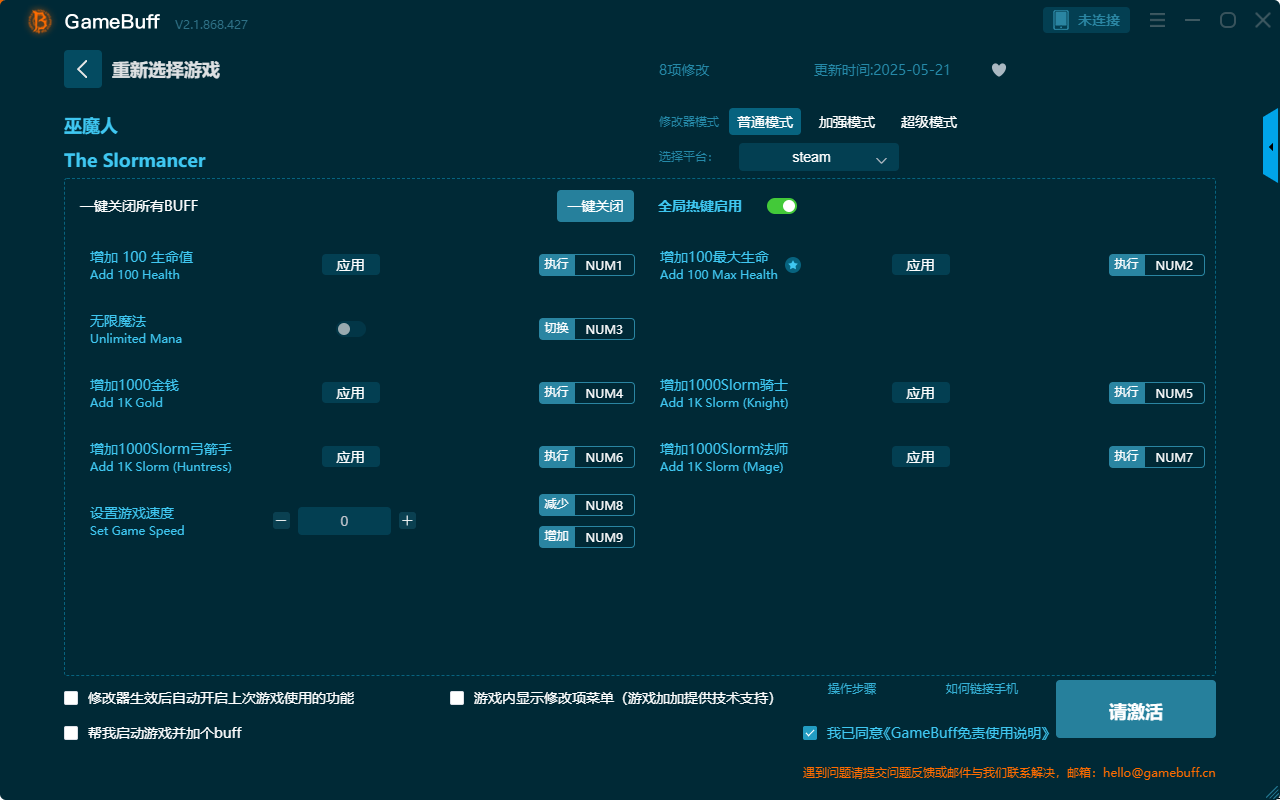Click the star icon next to 增加100最大生命

pyautogui.click(x=793, y=265)
